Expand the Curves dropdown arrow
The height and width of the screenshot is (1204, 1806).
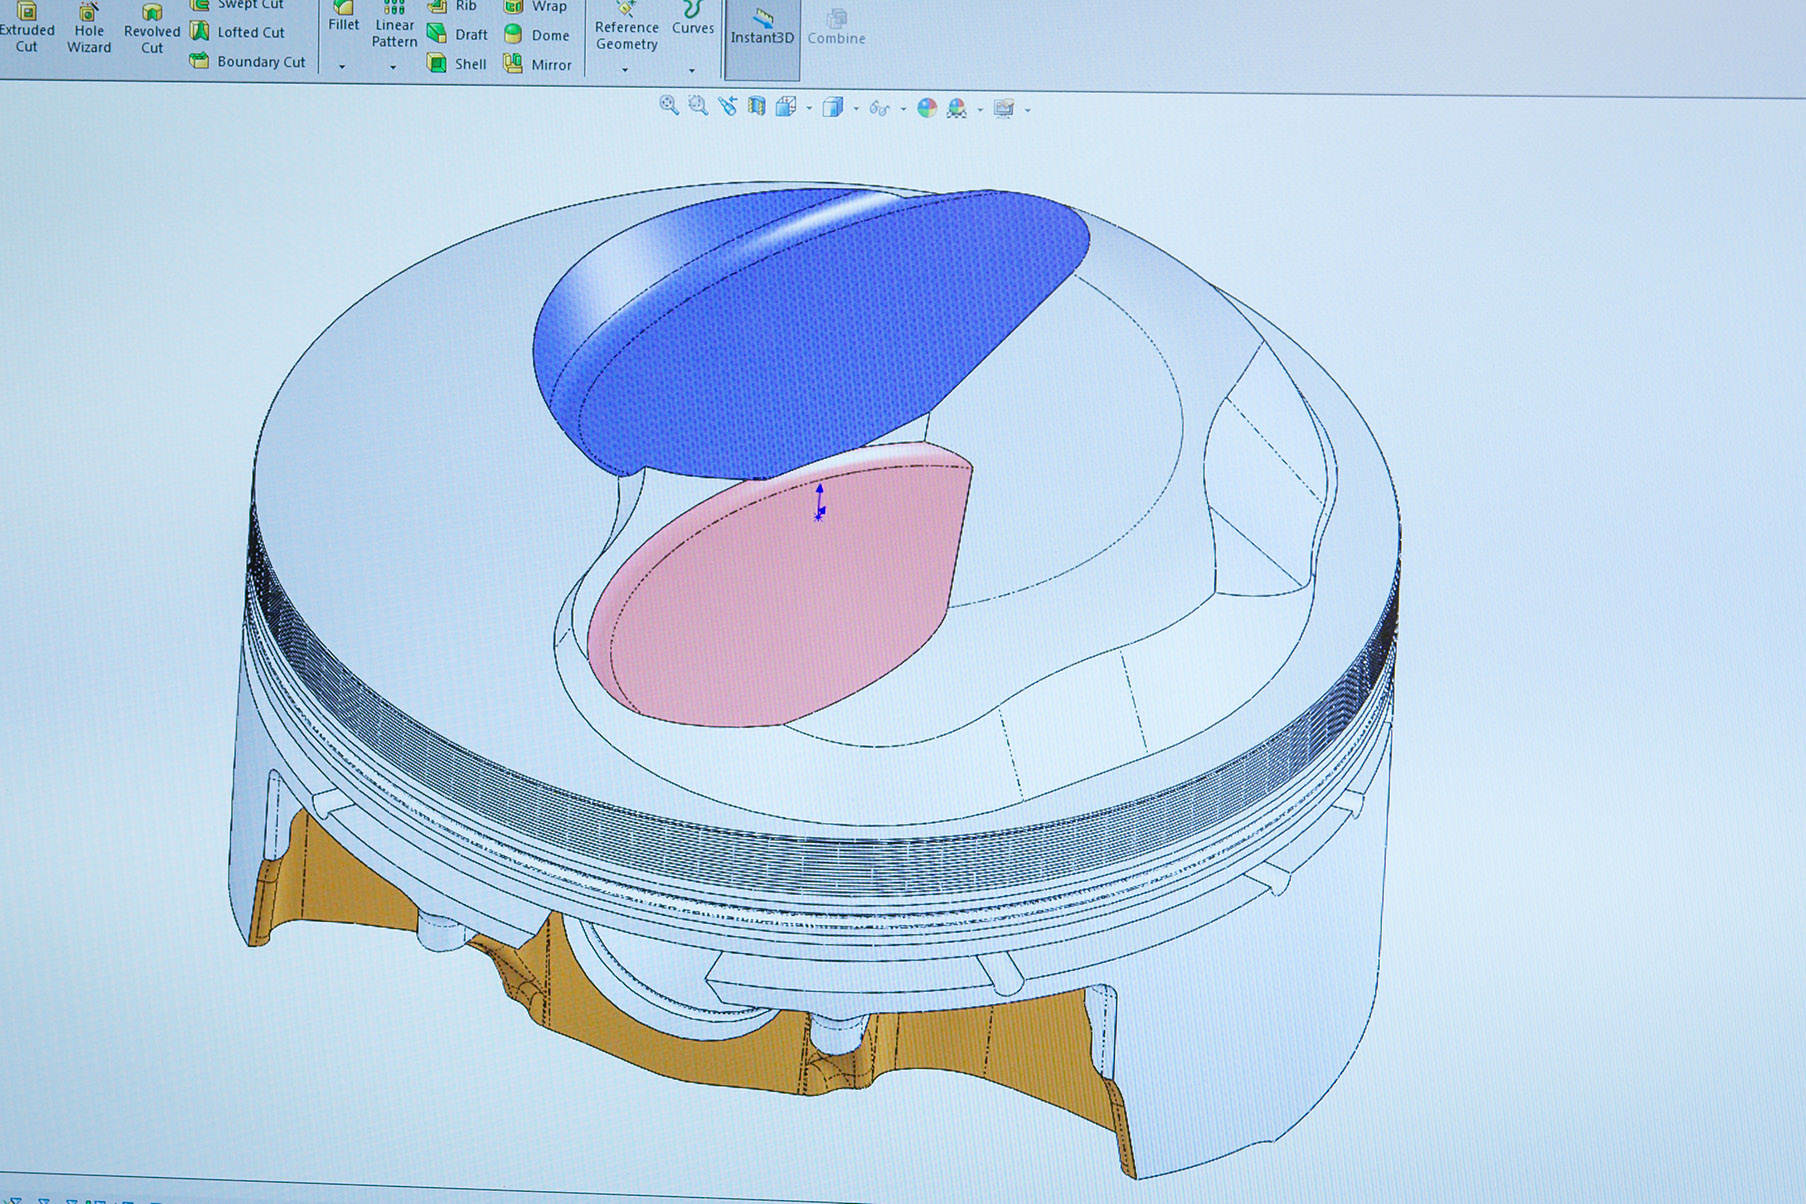point(691,71)
